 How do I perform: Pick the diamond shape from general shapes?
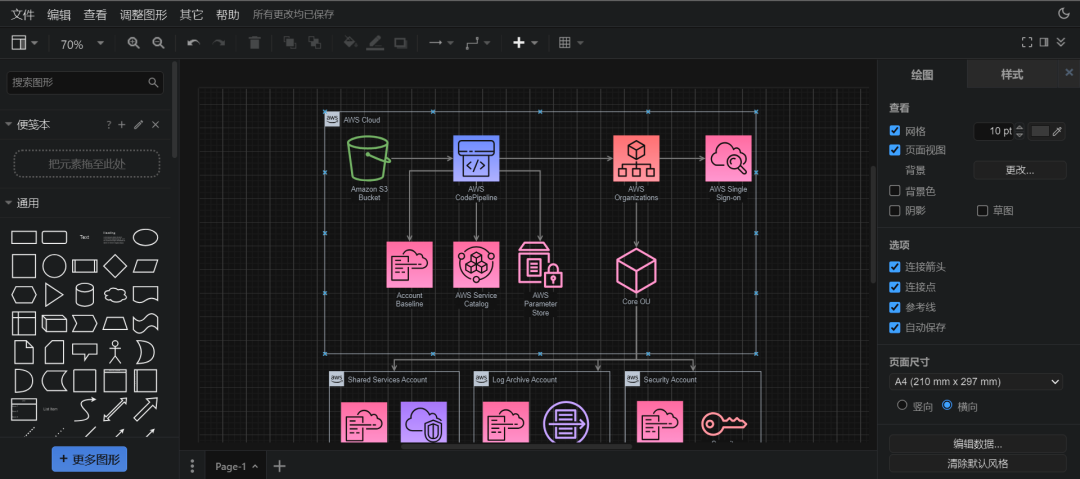(x=115, y=266)
